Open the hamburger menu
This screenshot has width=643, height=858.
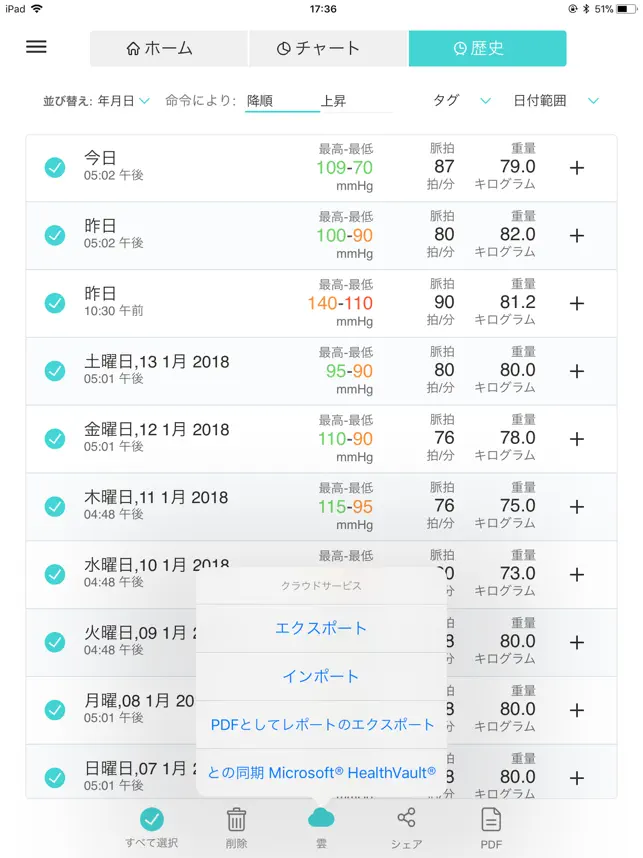(36, 47)
